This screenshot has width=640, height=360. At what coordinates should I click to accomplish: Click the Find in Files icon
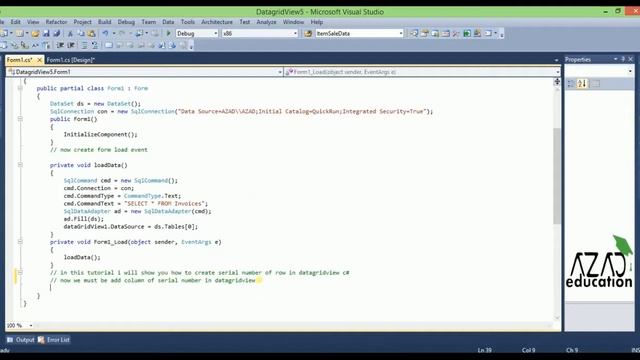click(308, 33)
